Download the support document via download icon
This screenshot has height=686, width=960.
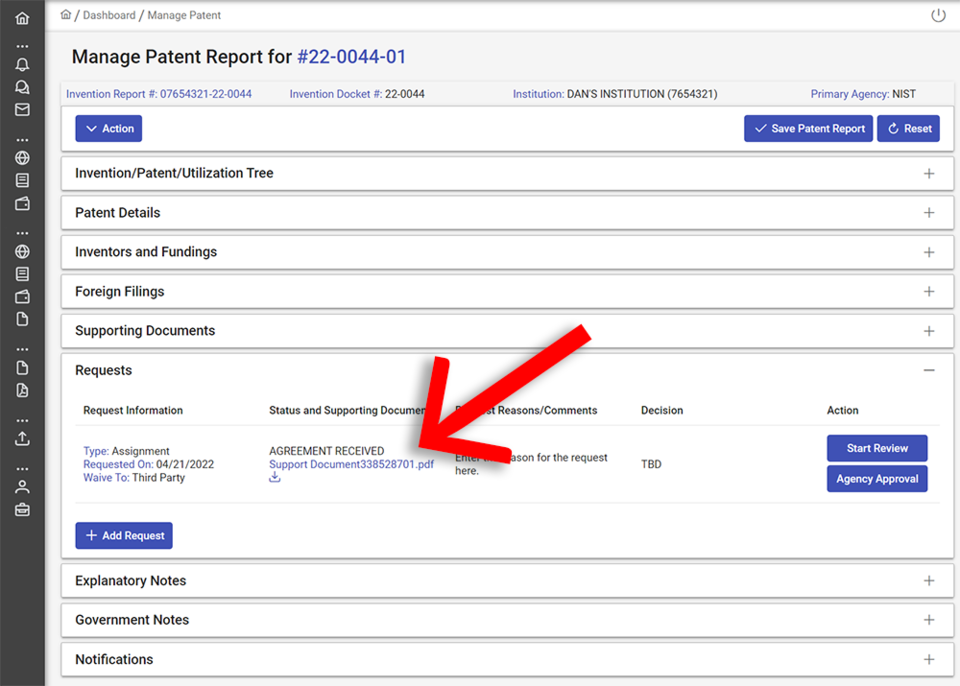click(274, 478)
